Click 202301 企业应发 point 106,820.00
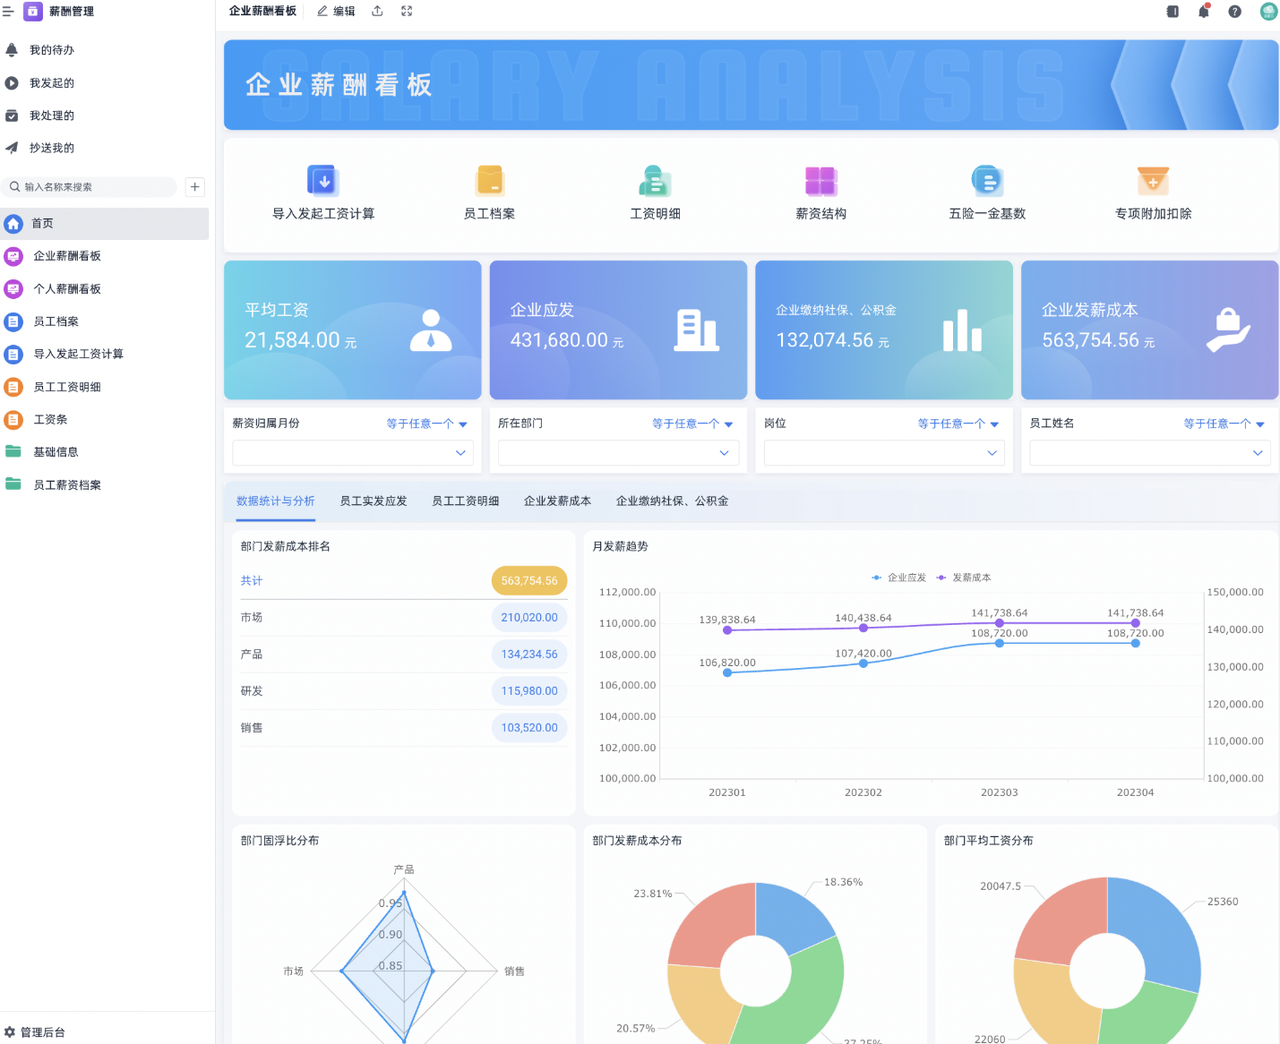The width and height of the screenshot is (1280, 1044). click(x=727, y=673)
